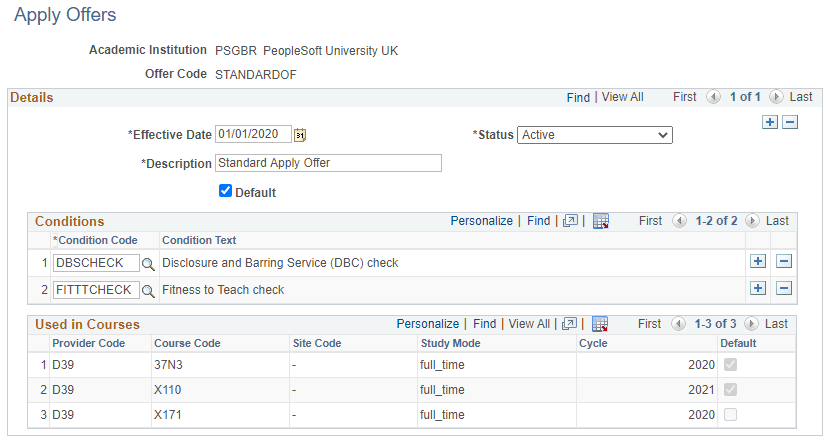Go to Last row in Details

(801, 97)
